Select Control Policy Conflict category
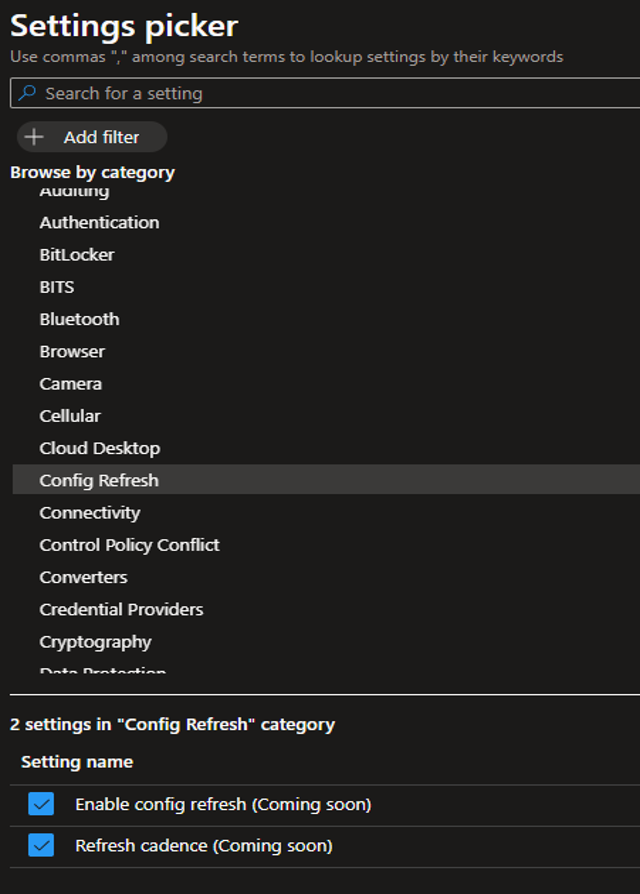The height and width of the screenshot is (894, 640). [129, 545]
